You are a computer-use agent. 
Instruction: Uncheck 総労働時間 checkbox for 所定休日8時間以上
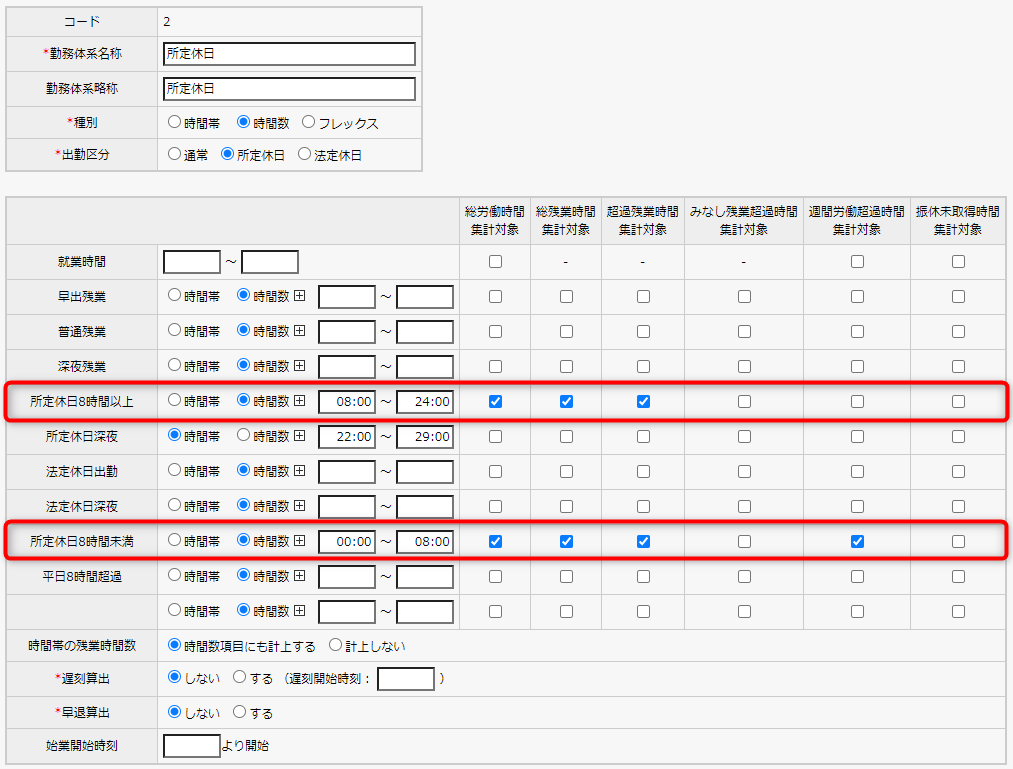click(495, 401)
